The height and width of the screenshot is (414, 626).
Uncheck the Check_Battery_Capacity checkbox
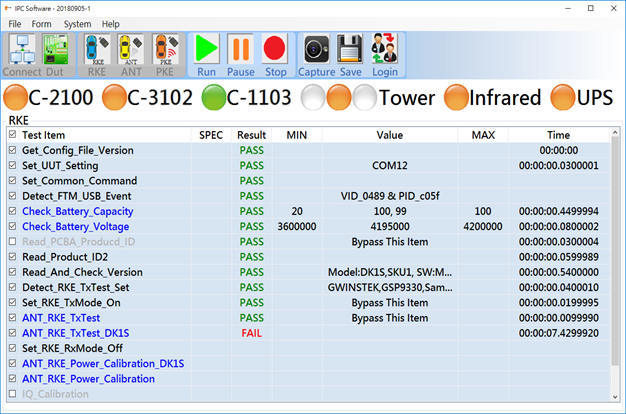tap(12, 211)
